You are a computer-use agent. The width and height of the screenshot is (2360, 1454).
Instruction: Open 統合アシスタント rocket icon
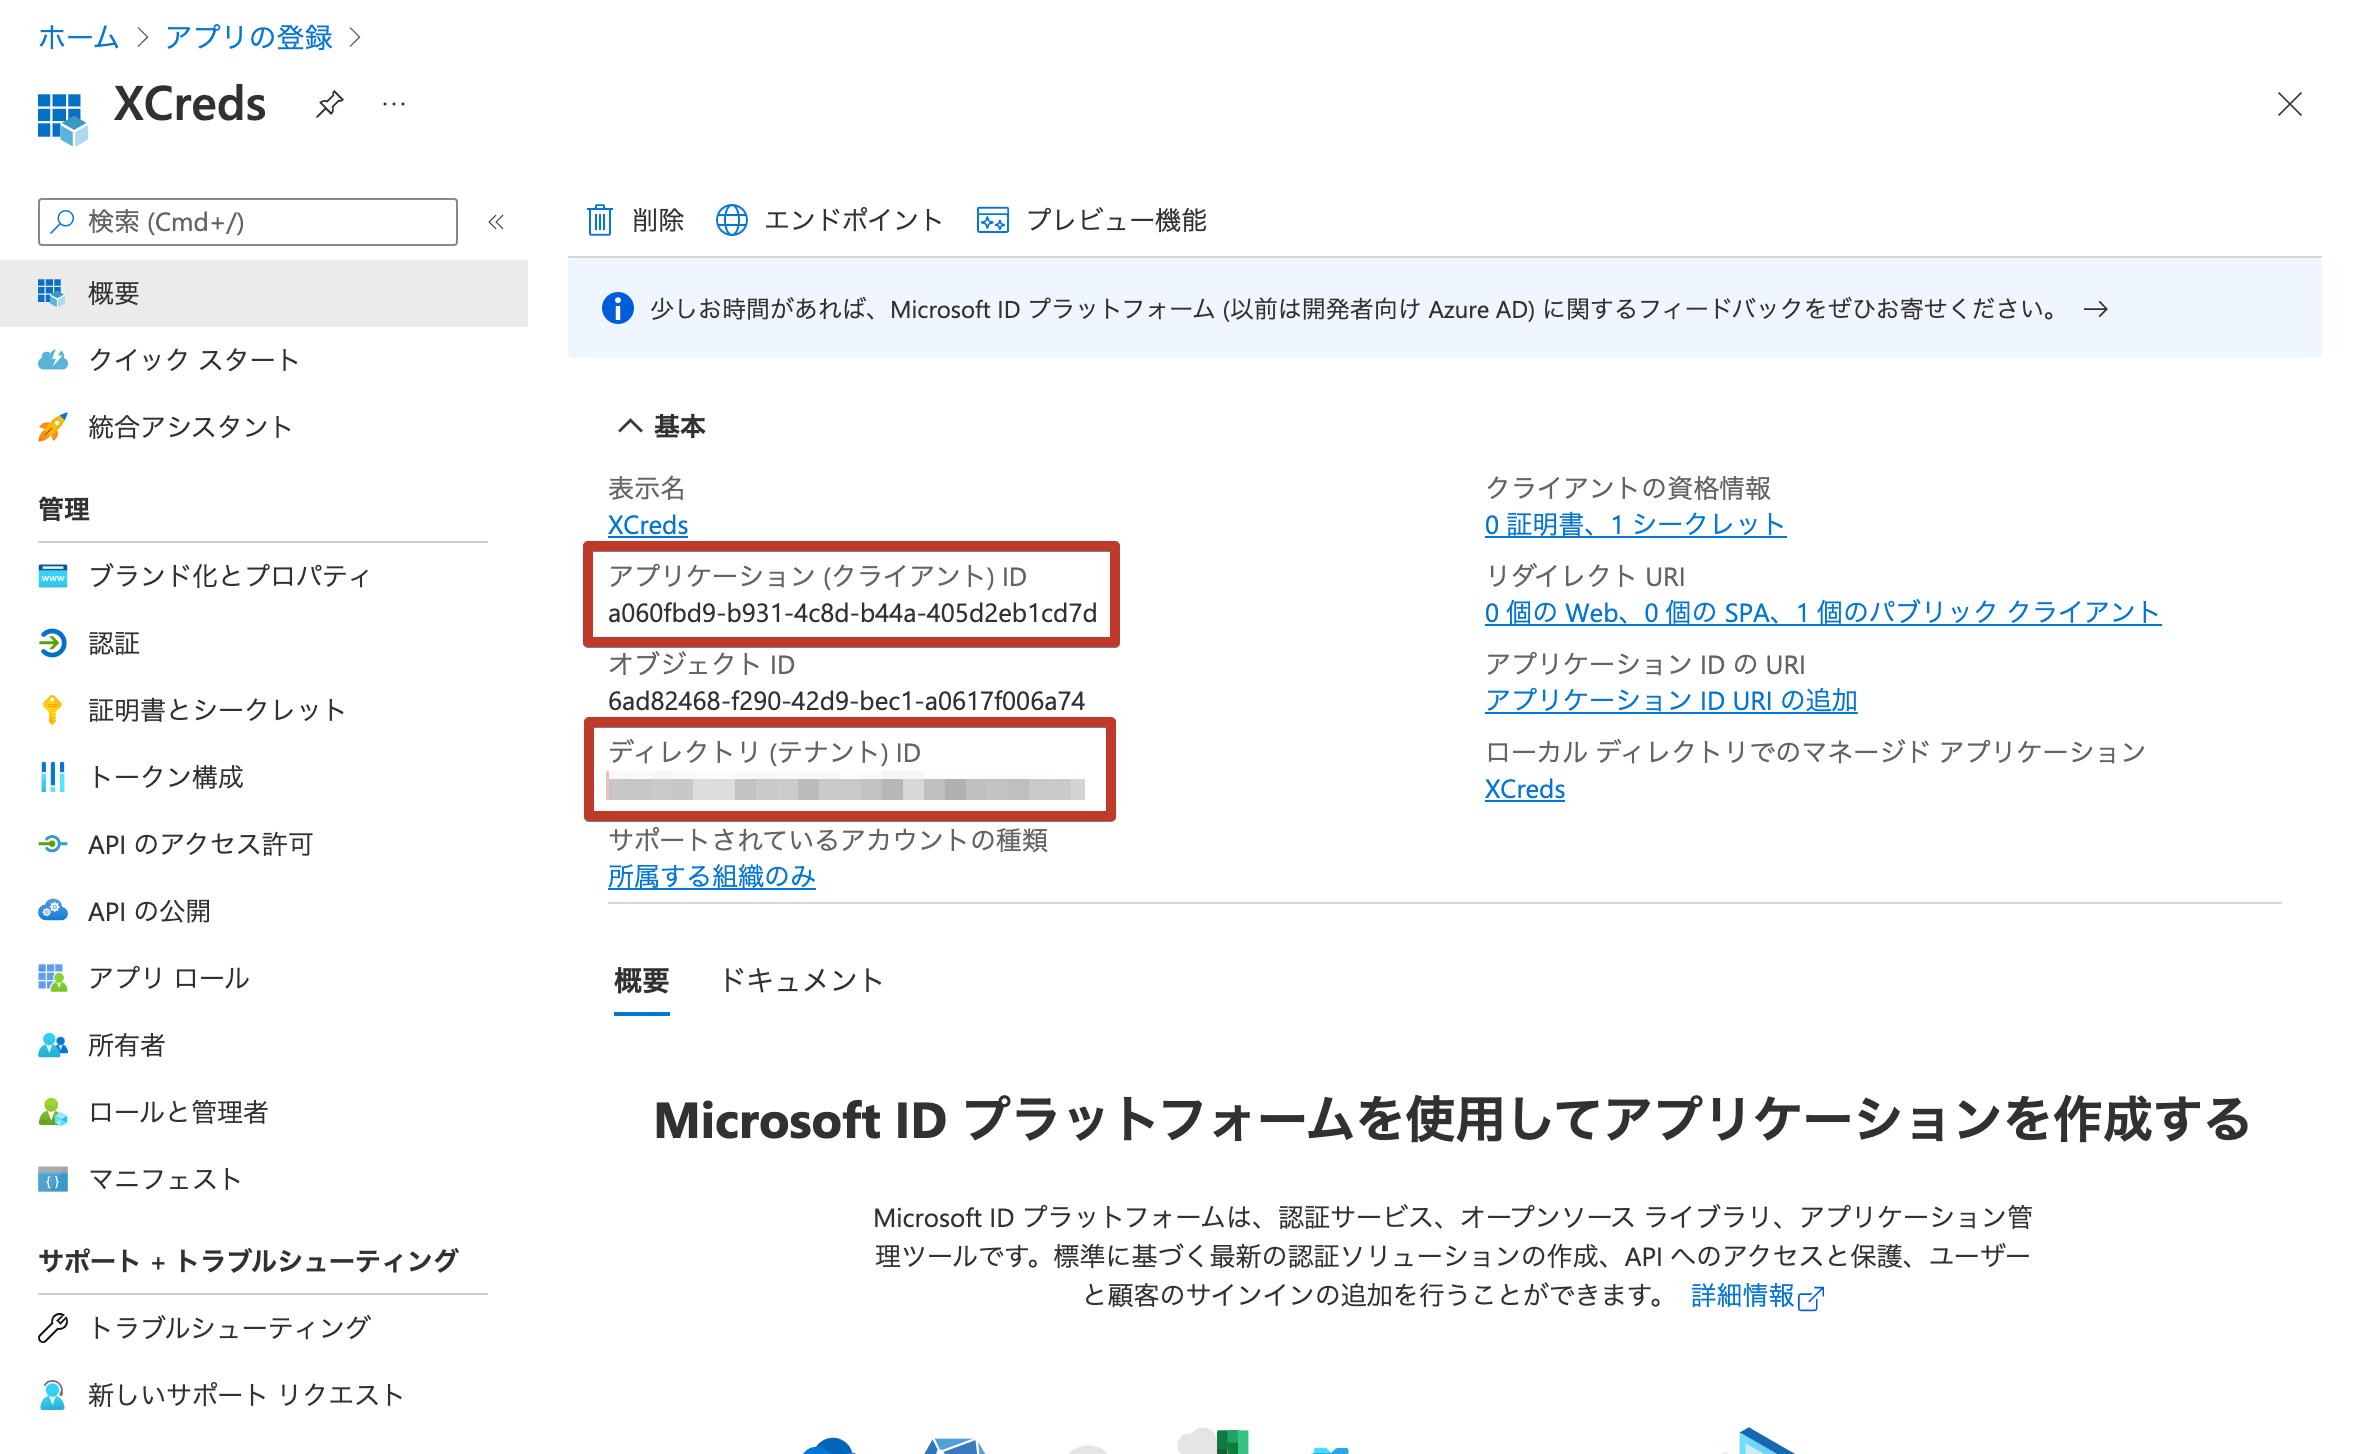52,427
